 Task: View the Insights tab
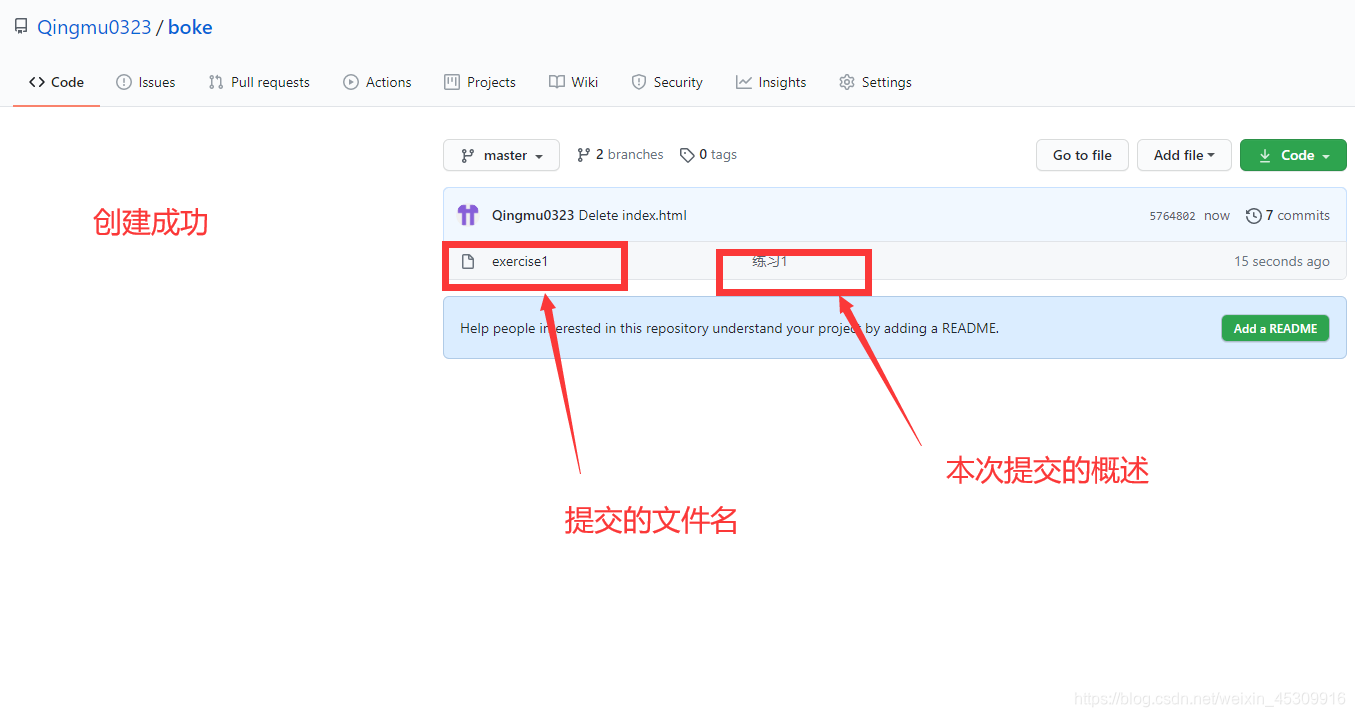[x=771, y=82]
